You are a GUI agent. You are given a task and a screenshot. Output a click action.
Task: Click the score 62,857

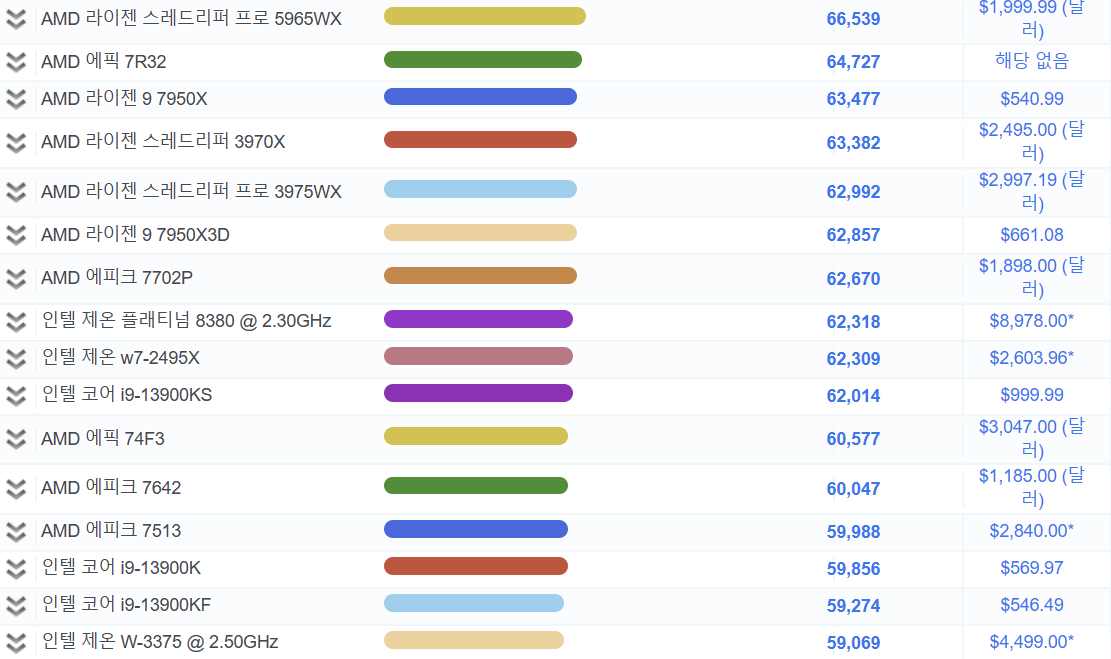pos(853,235)
